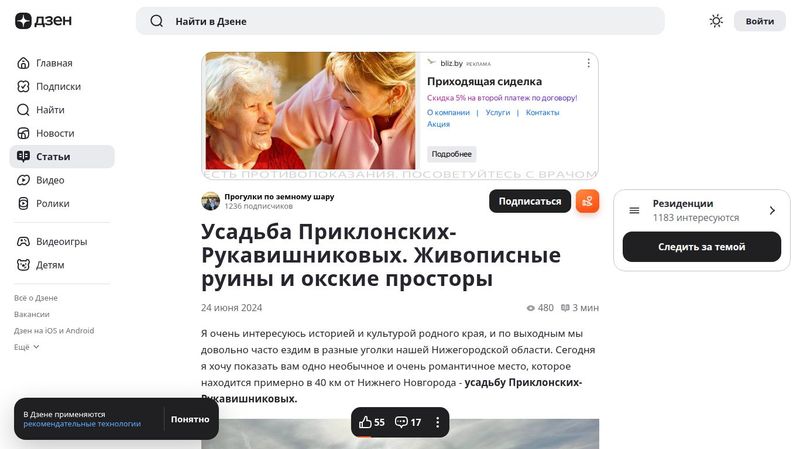Open the Резиденции topic chevron arrow

coord(772,210)
